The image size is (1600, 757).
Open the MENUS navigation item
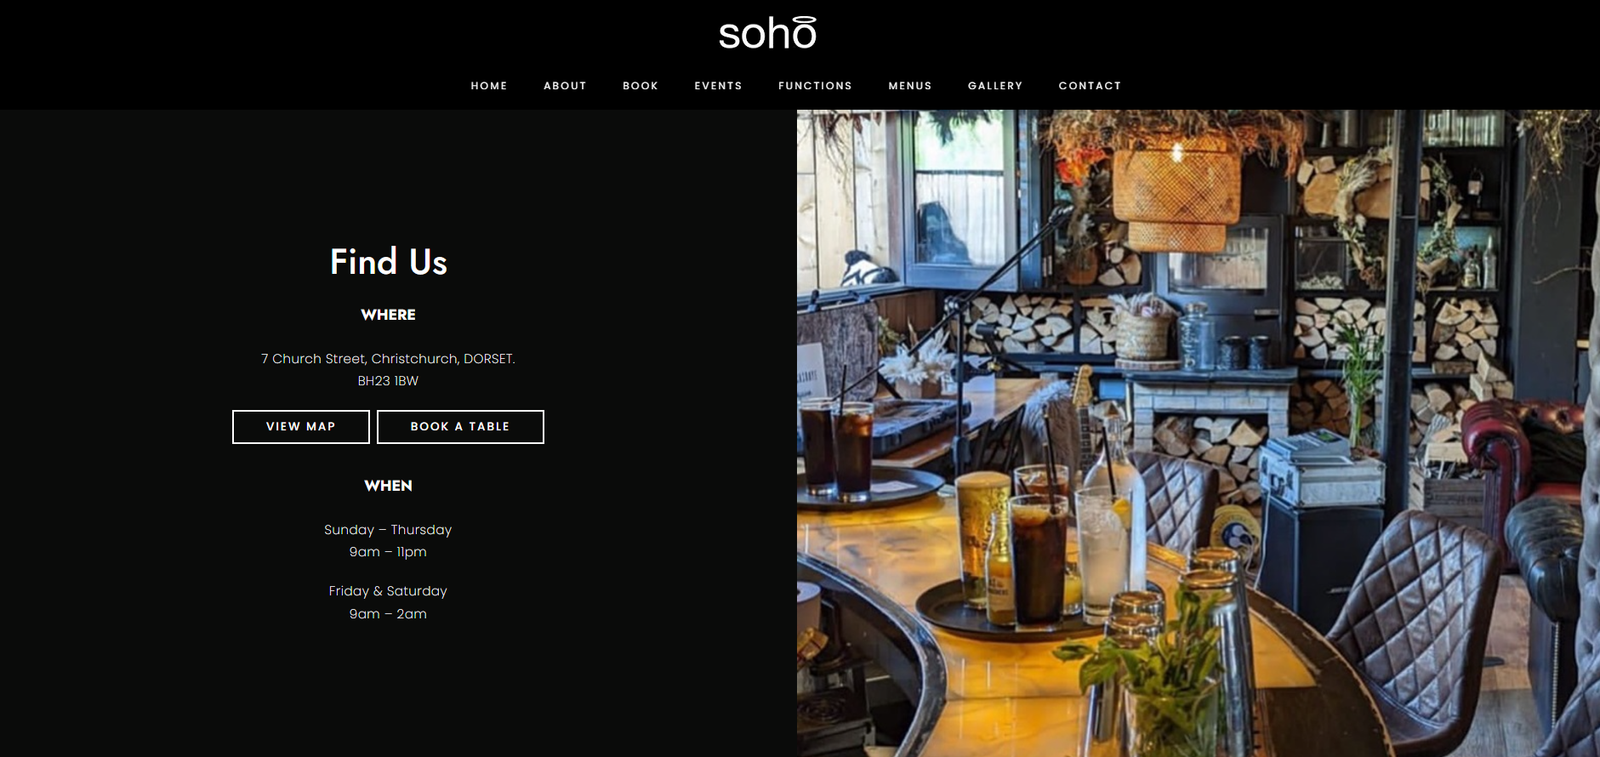pos(910,86)
